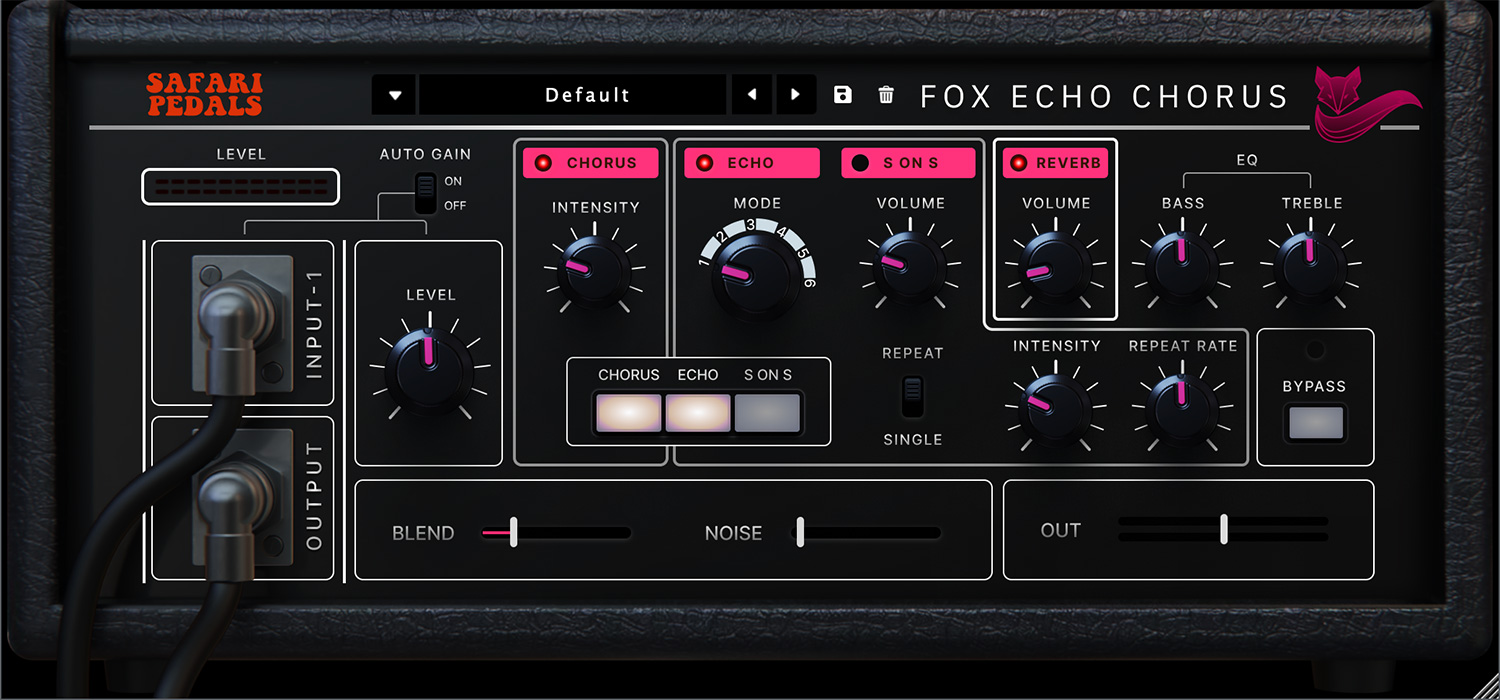Click the bypass indicator LED
The image size is (1500, 700).
(x=1315, y=350)
